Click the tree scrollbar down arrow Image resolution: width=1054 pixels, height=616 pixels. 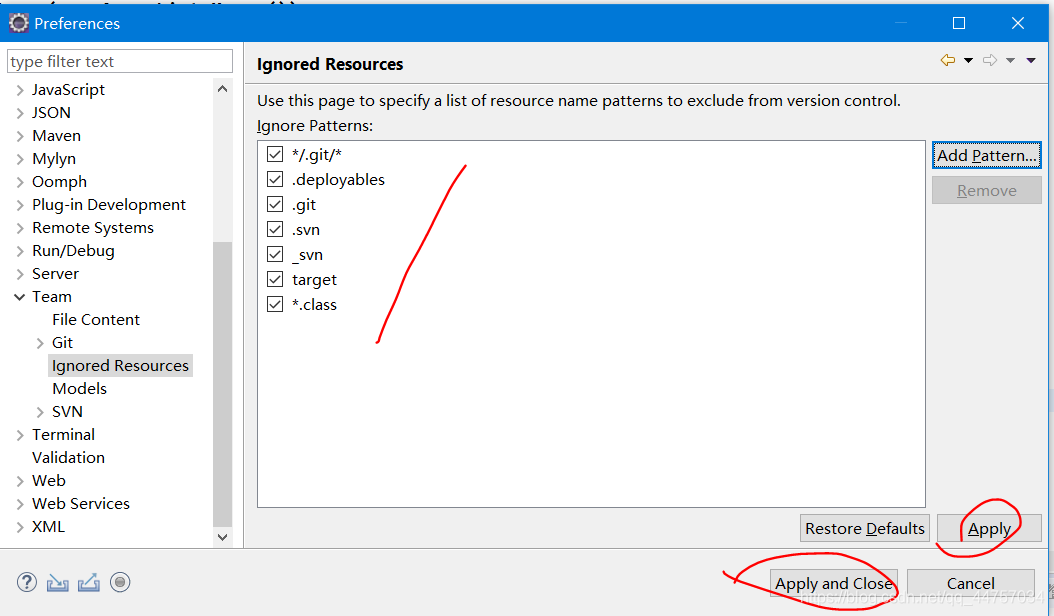222,537
